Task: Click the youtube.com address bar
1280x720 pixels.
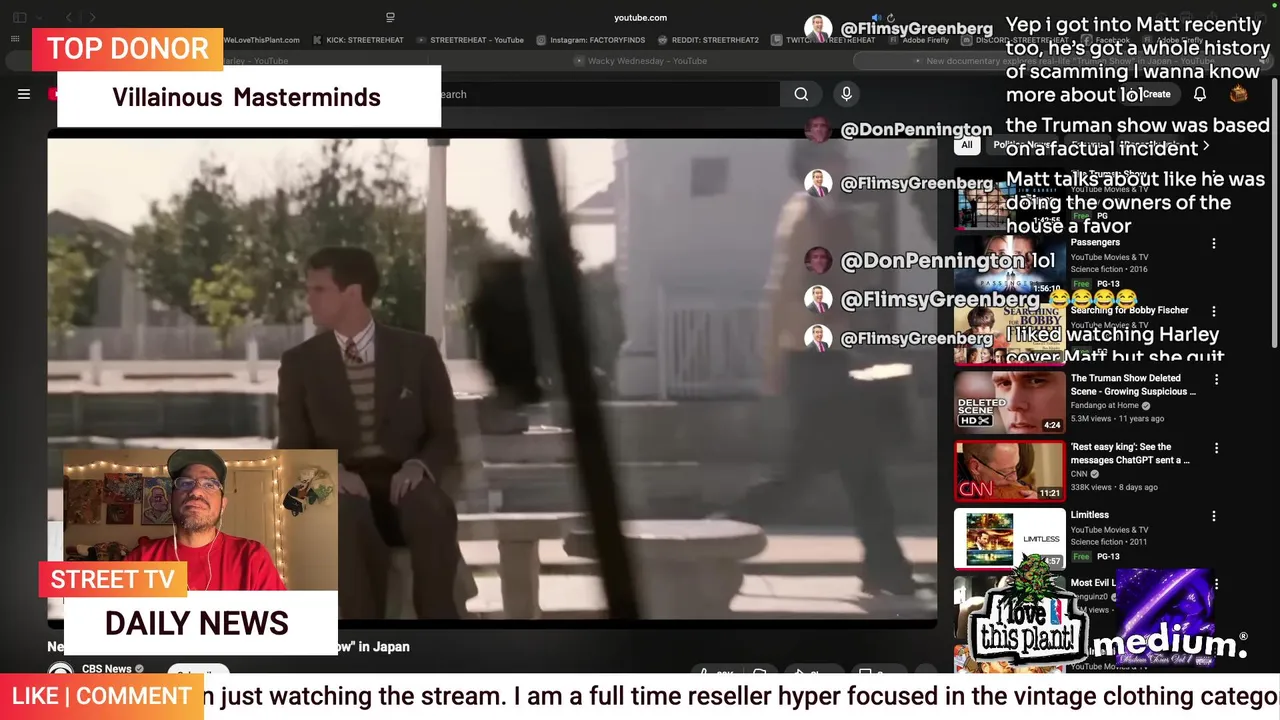Action: 640,17
